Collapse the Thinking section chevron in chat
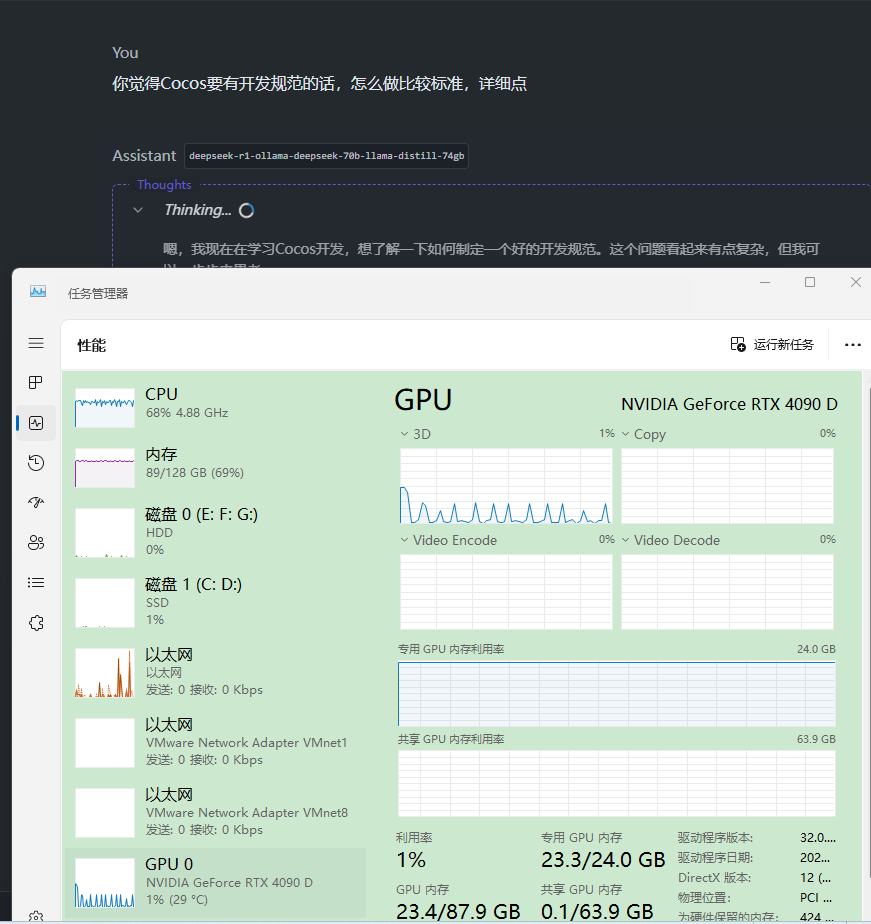This screenshot has height=924, width=871. point(138,210)
